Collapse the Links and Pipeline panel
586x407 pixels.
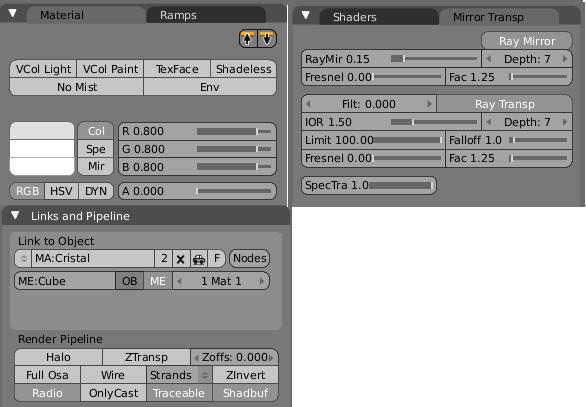point(15,215)
